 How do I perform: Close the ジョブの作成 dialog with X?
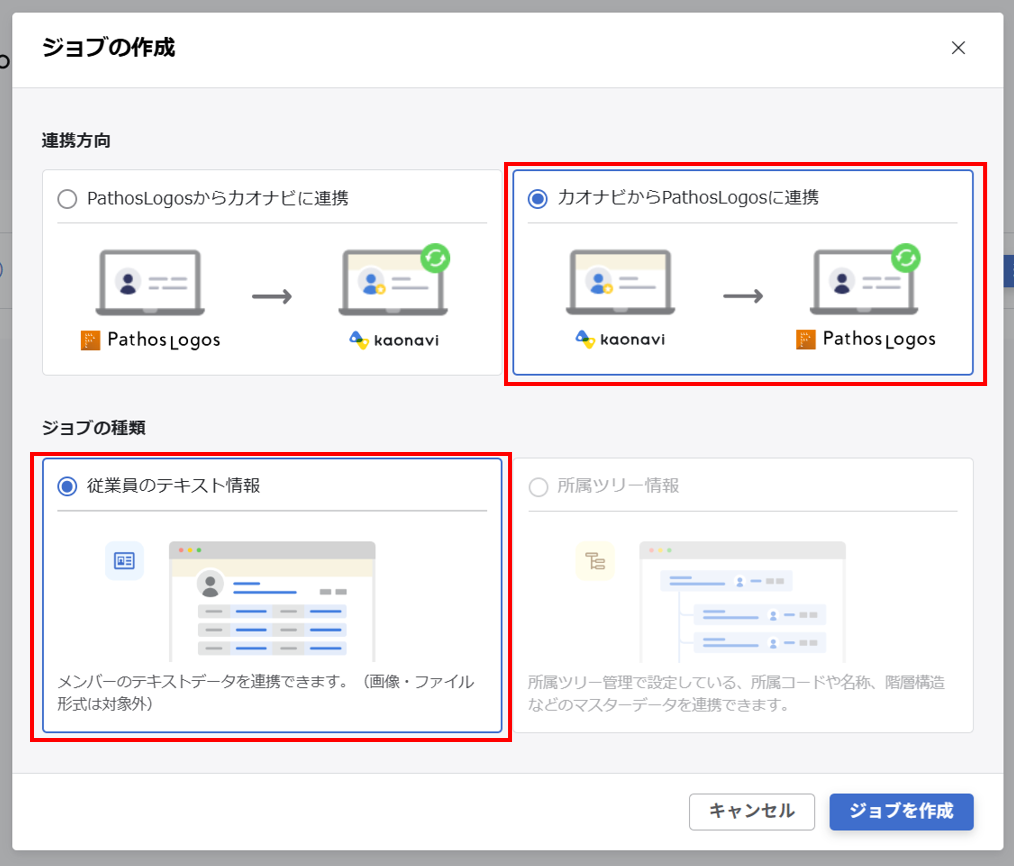pyautogui.click(x=958, y=48)
